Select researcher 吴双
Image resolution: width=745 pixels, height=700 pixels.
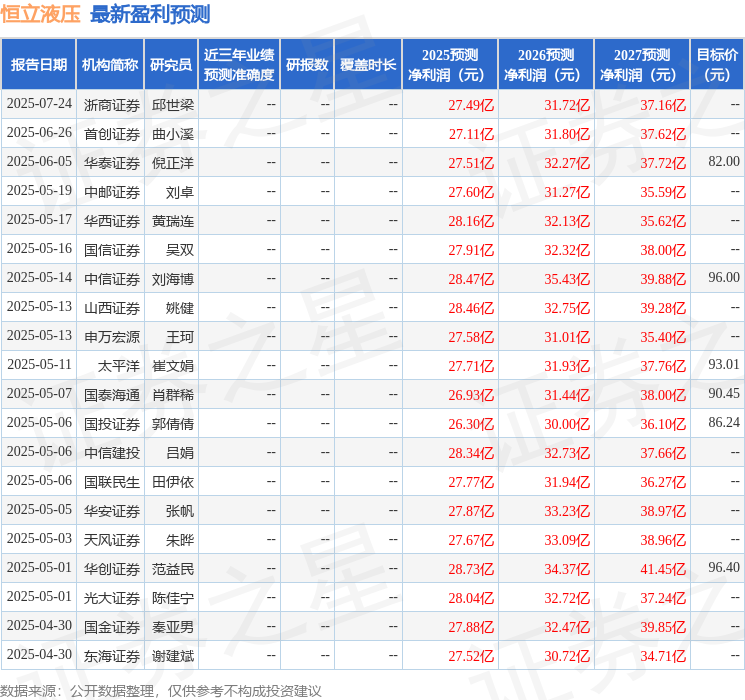[x=180, y=250]
